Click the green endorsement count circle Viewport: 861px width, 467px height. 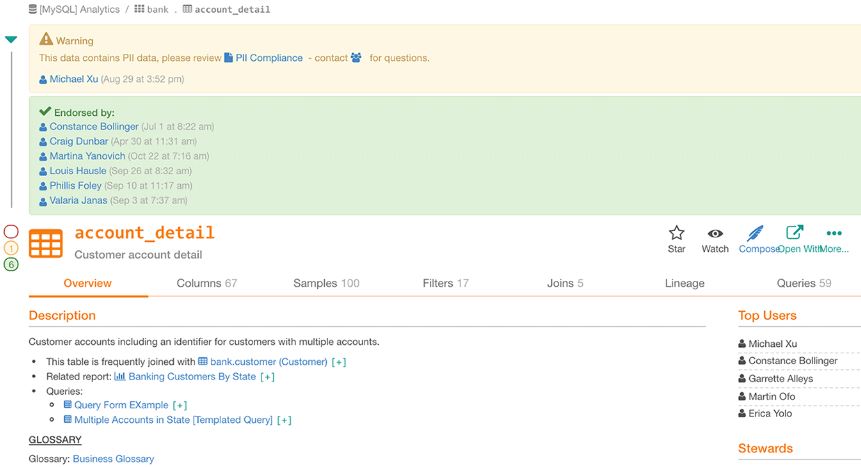[11, 264]
